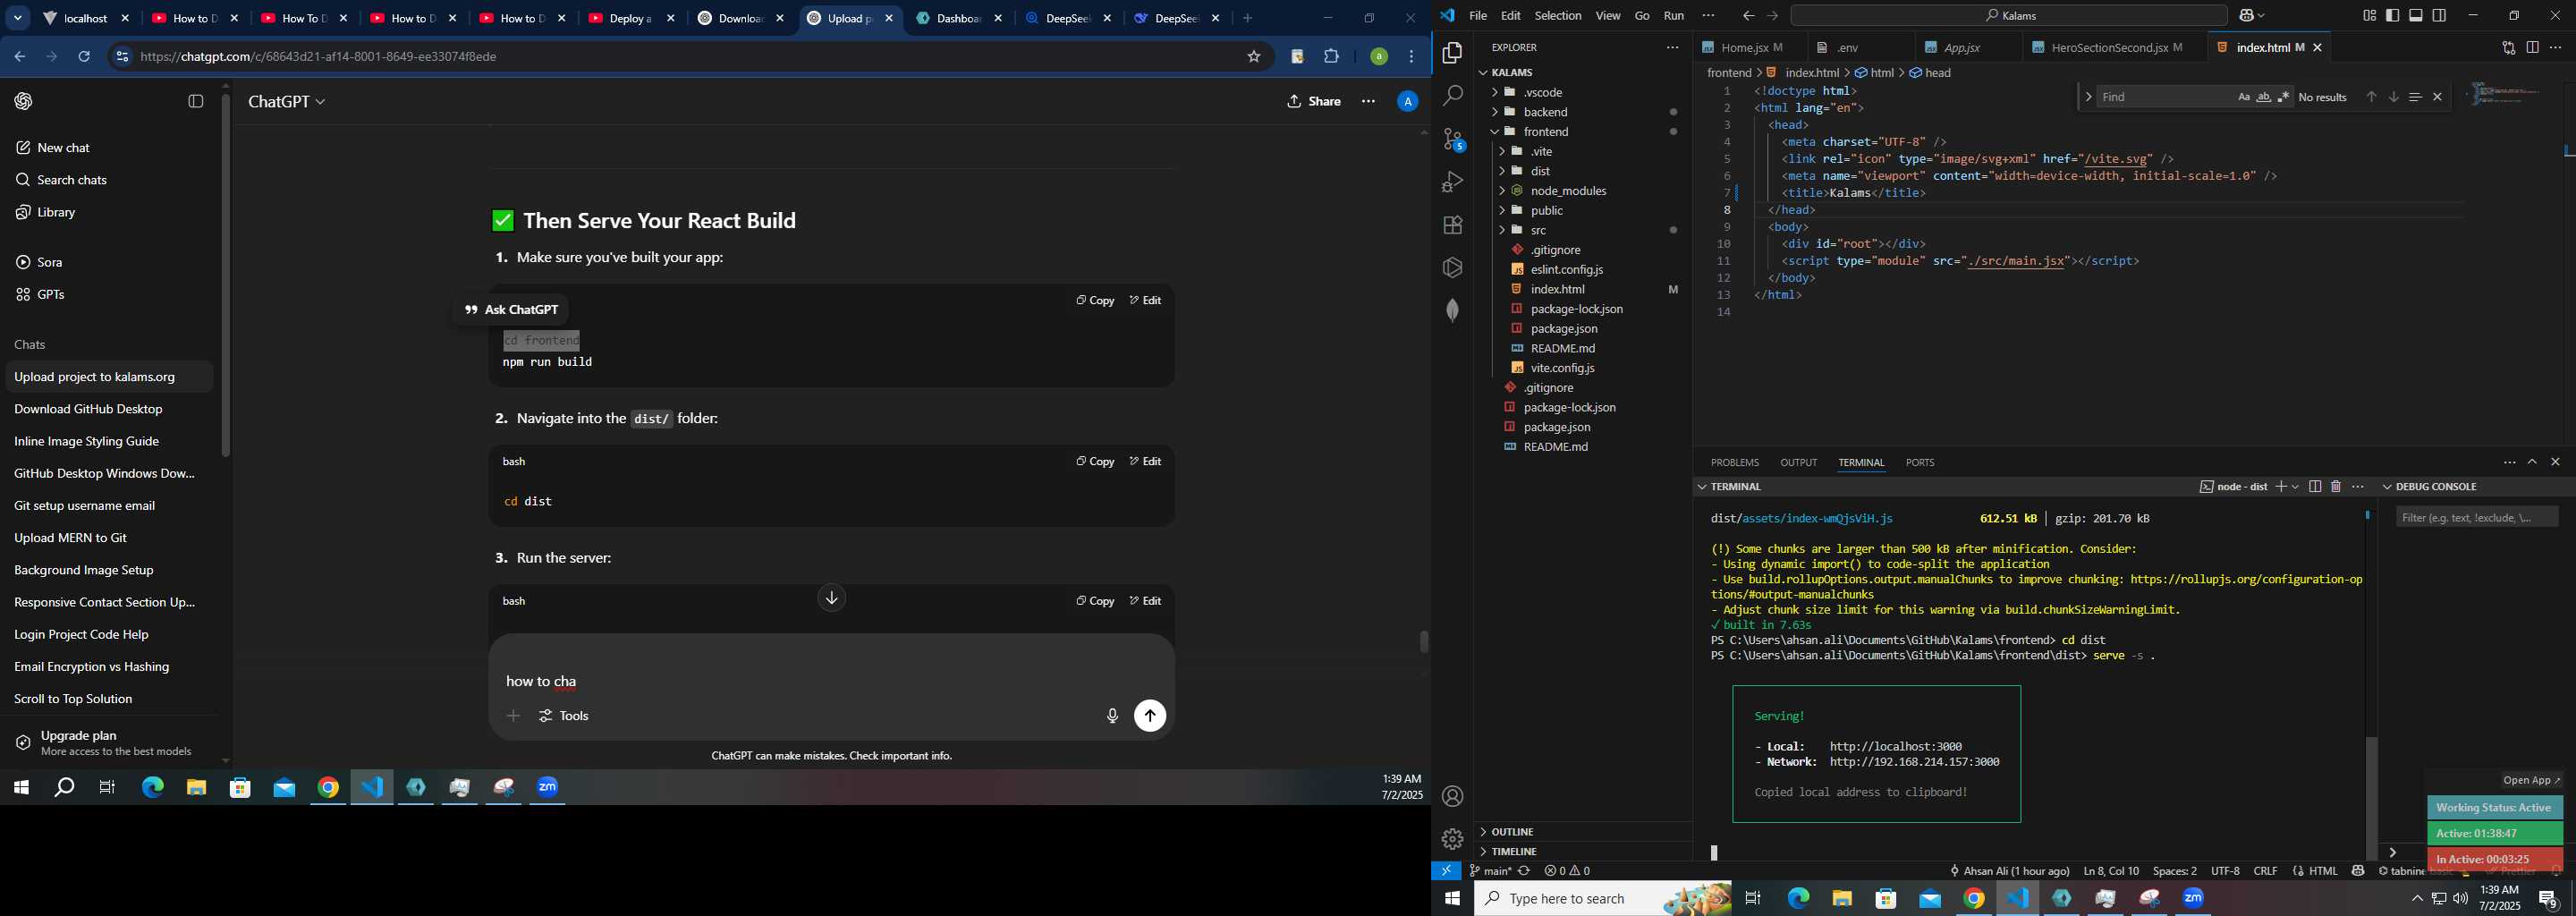
Task: Open Chrome extensions puzzle icon
Action: click(1331, 57)
